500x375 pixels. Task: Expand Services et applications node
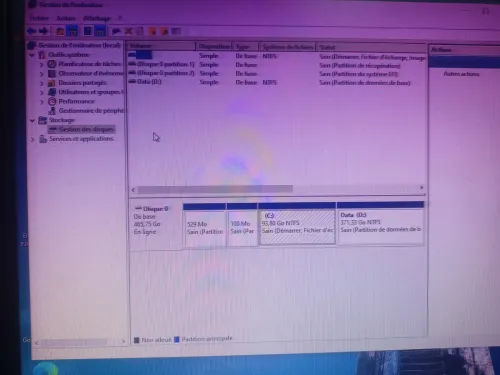click(x=32, y=139)
